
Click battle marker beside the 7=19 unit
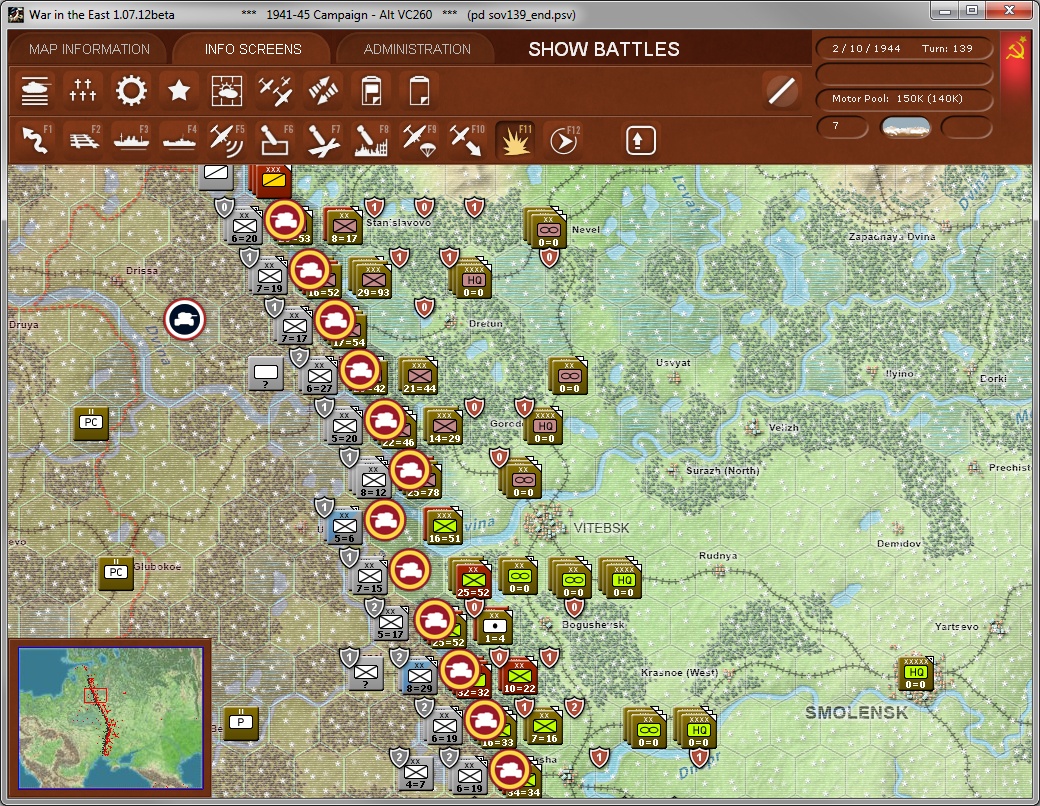coord(310,270)
